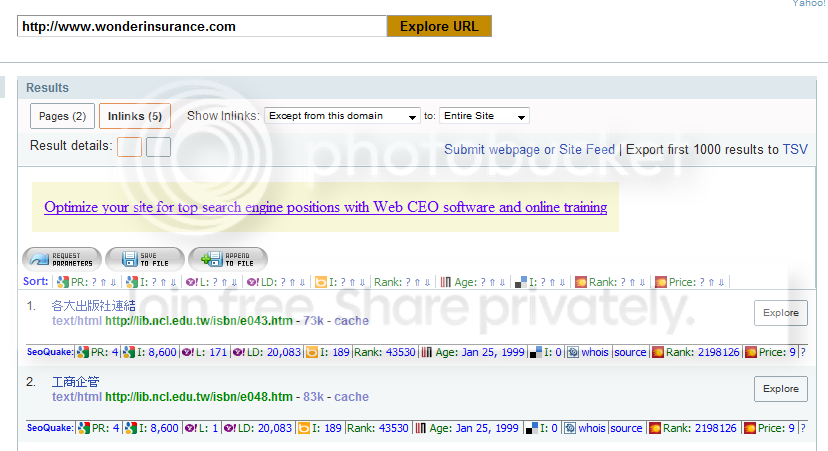Click Explore button for result 1
Viewport: 828px width, 451px height.
point(780,313)
